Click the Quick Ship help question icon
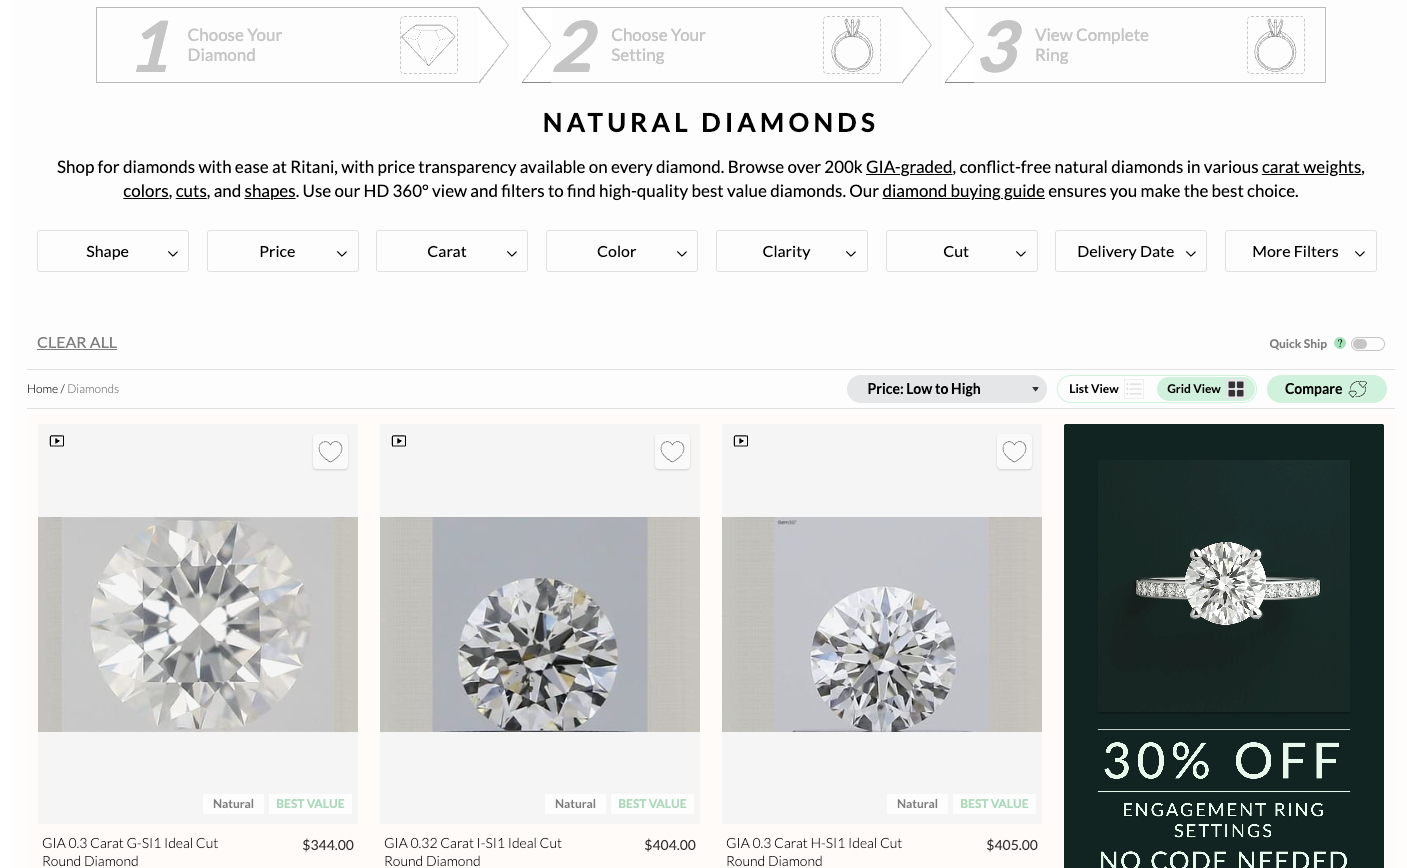 1340,343
